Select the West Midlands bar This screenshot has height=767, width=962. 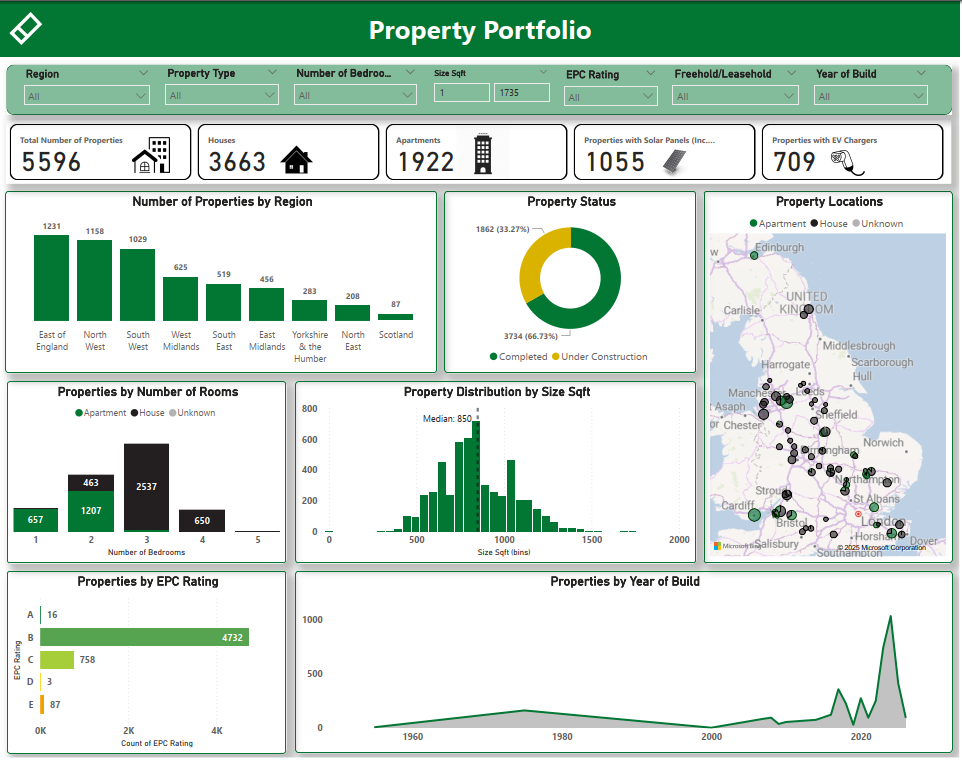[180, 299]
